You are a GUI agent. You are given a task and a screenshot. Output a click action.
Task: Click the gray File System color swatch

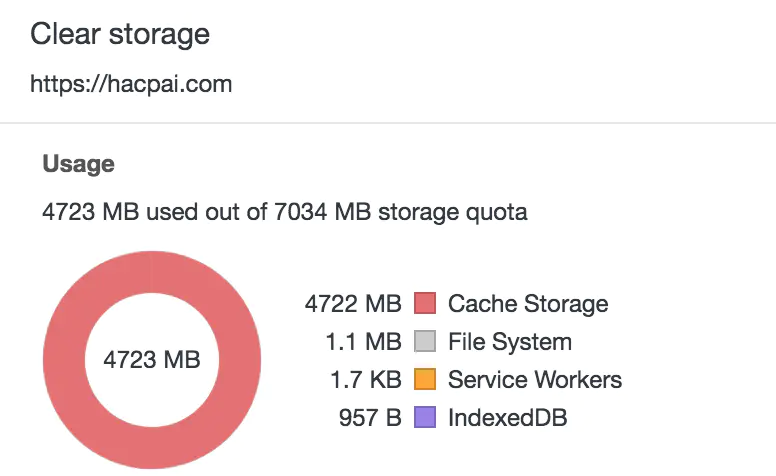[426, 342]
